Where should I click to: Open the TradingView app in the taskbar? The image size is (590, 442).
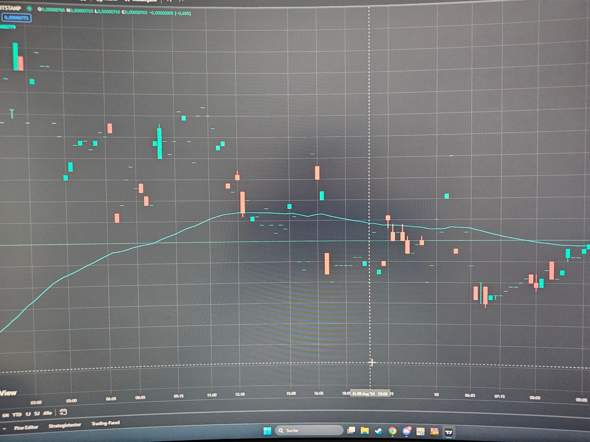pyautogui.click(x=449, y=432)
